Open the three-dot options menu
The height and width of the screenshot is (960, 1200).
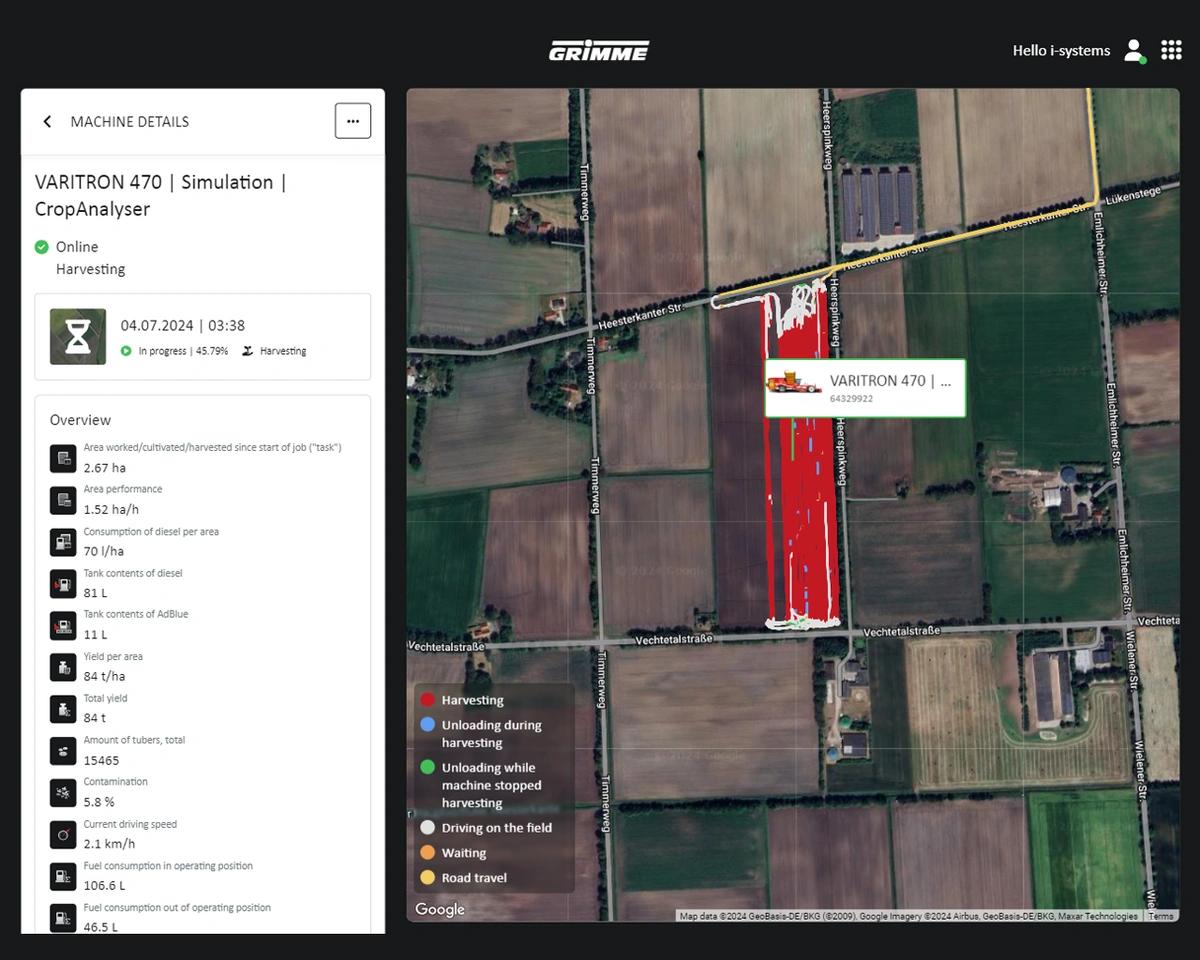click(x=353, y=121)
